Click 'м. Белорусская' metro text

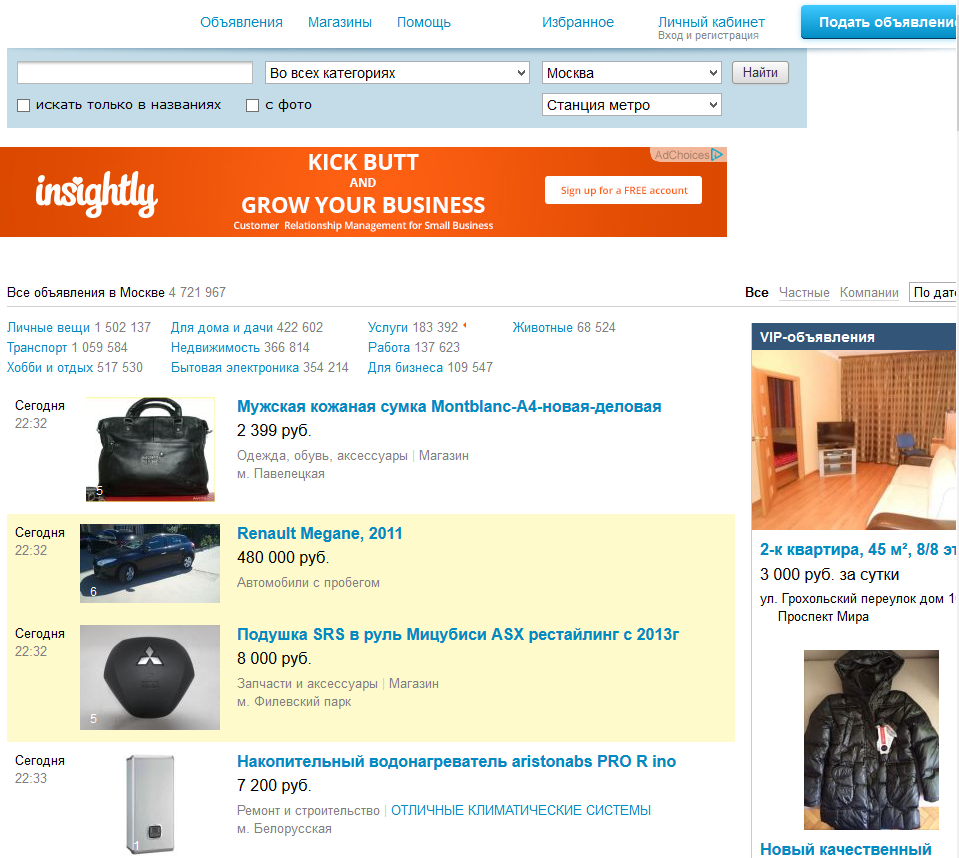[x=284, y=829]
